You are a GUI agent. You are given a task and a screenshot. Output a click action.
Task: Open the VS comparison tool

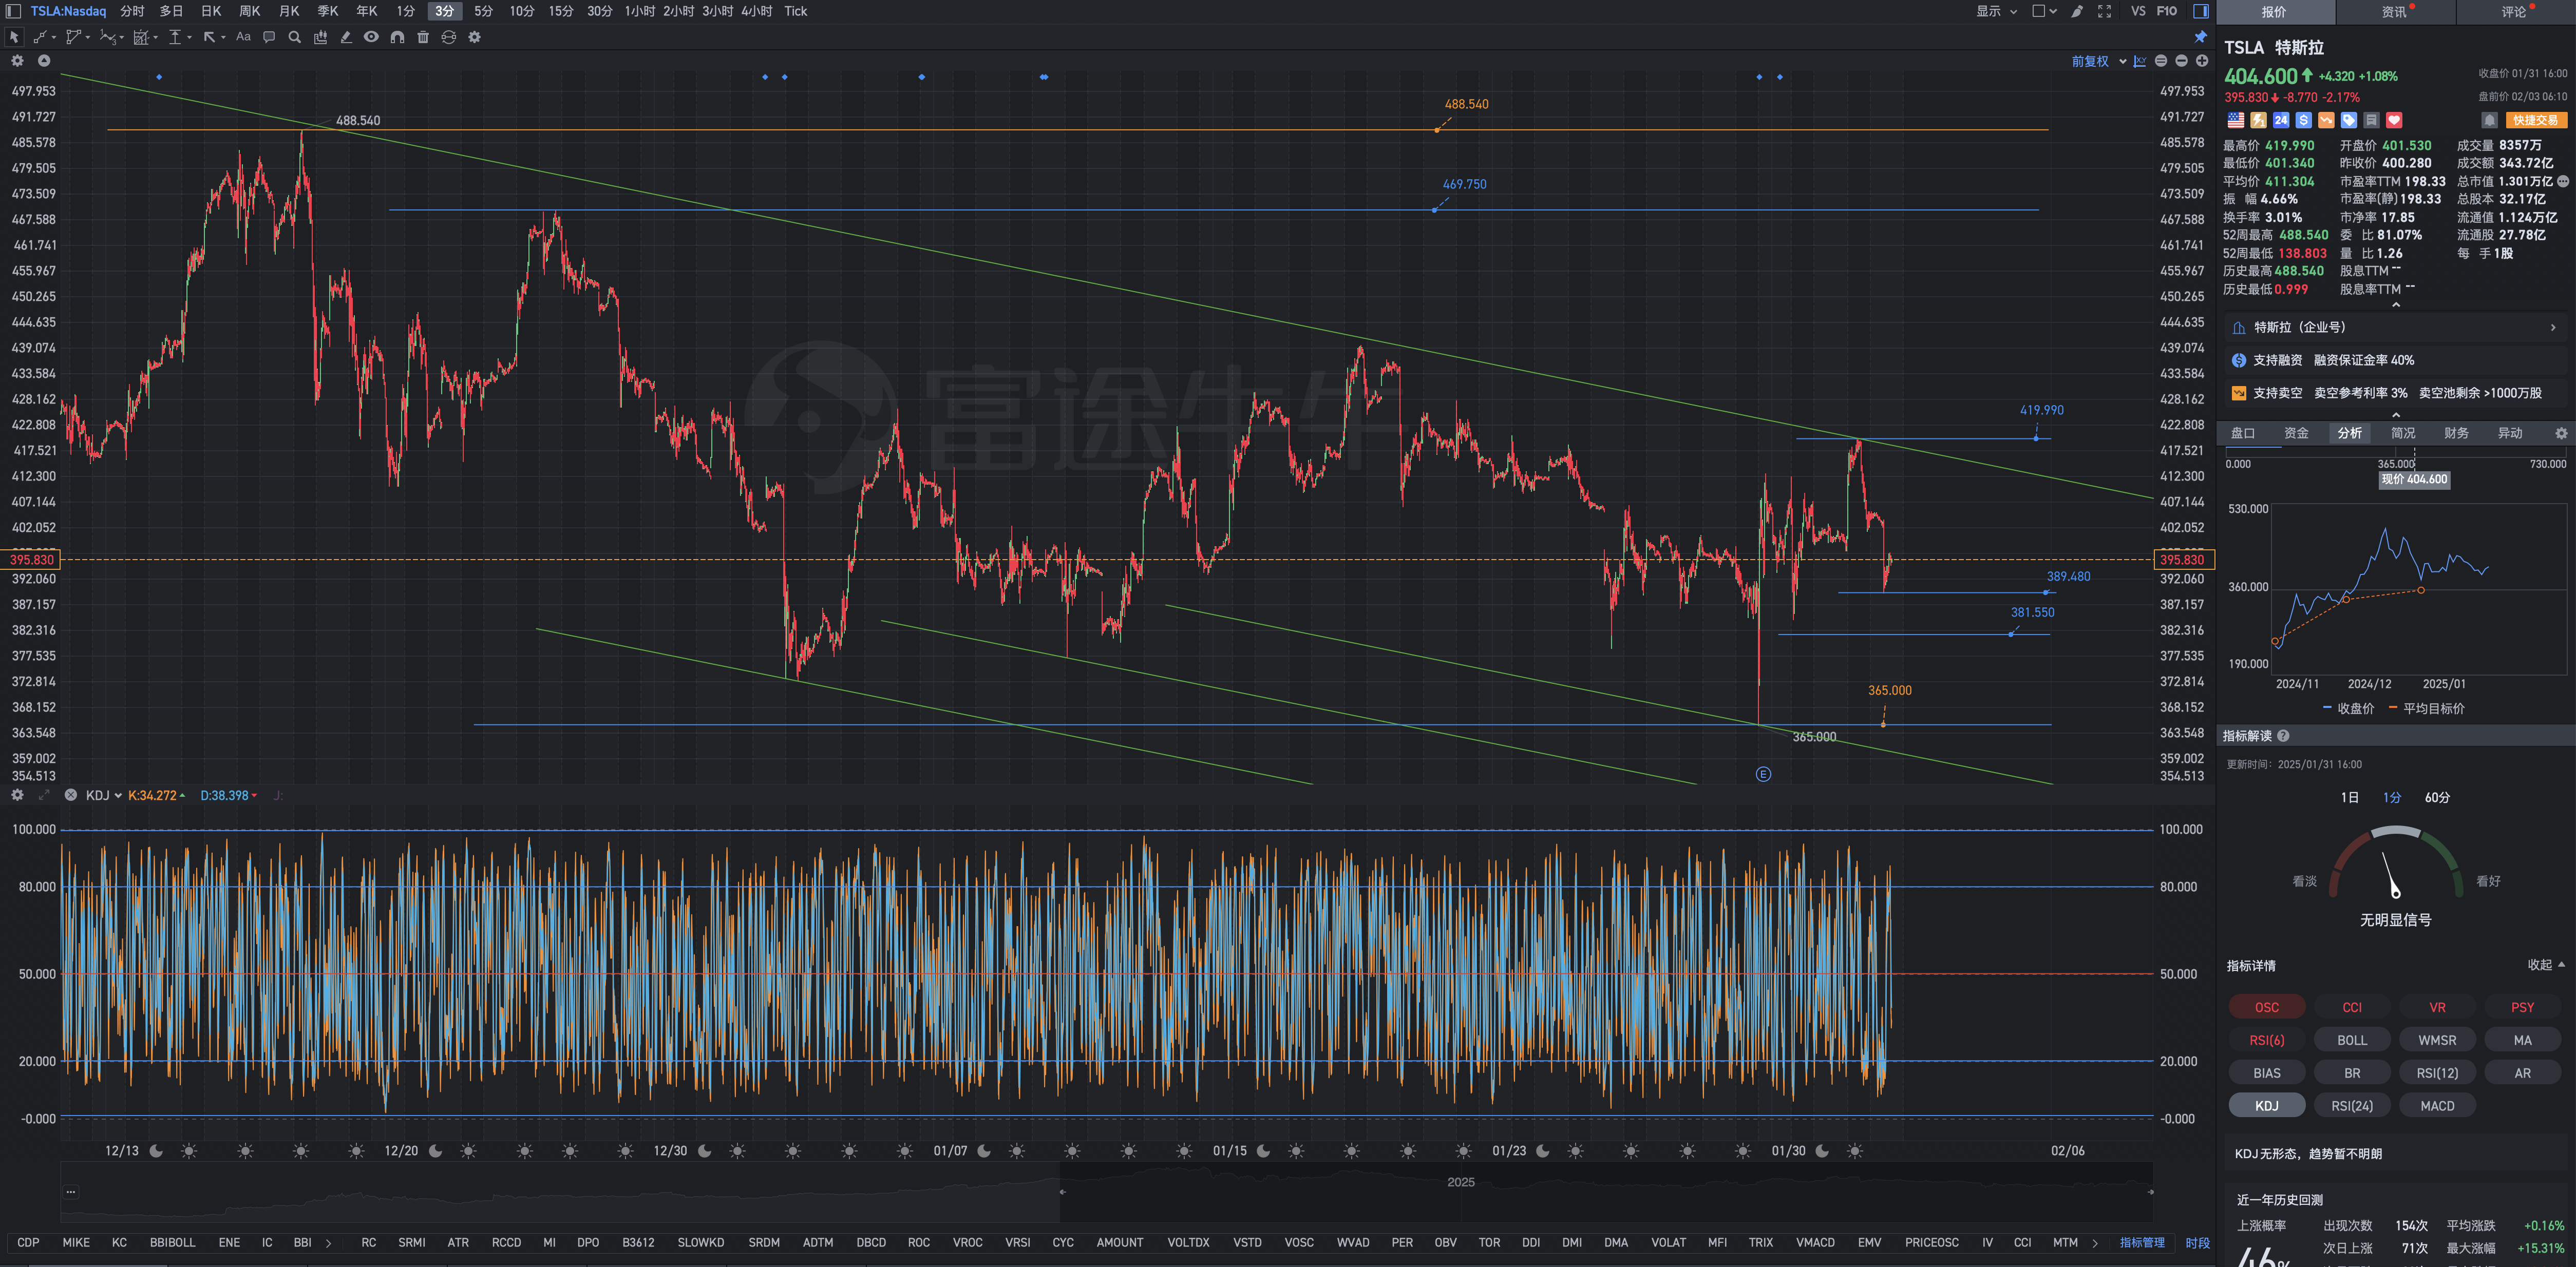pos(2138,11)
